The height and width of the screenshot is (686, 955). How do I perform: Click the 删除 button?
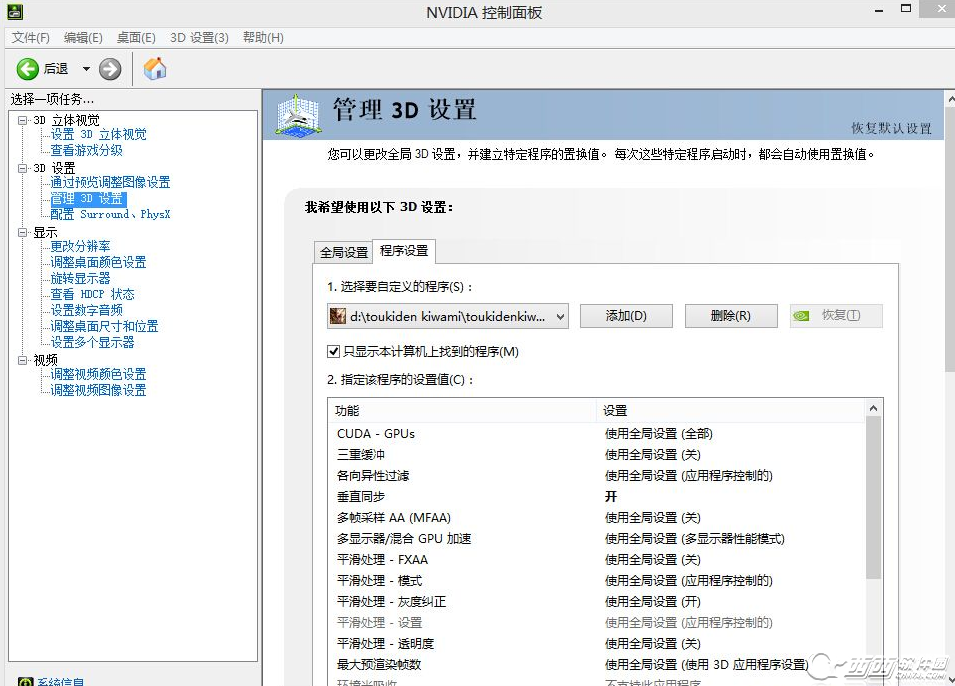tap(730, 316)
